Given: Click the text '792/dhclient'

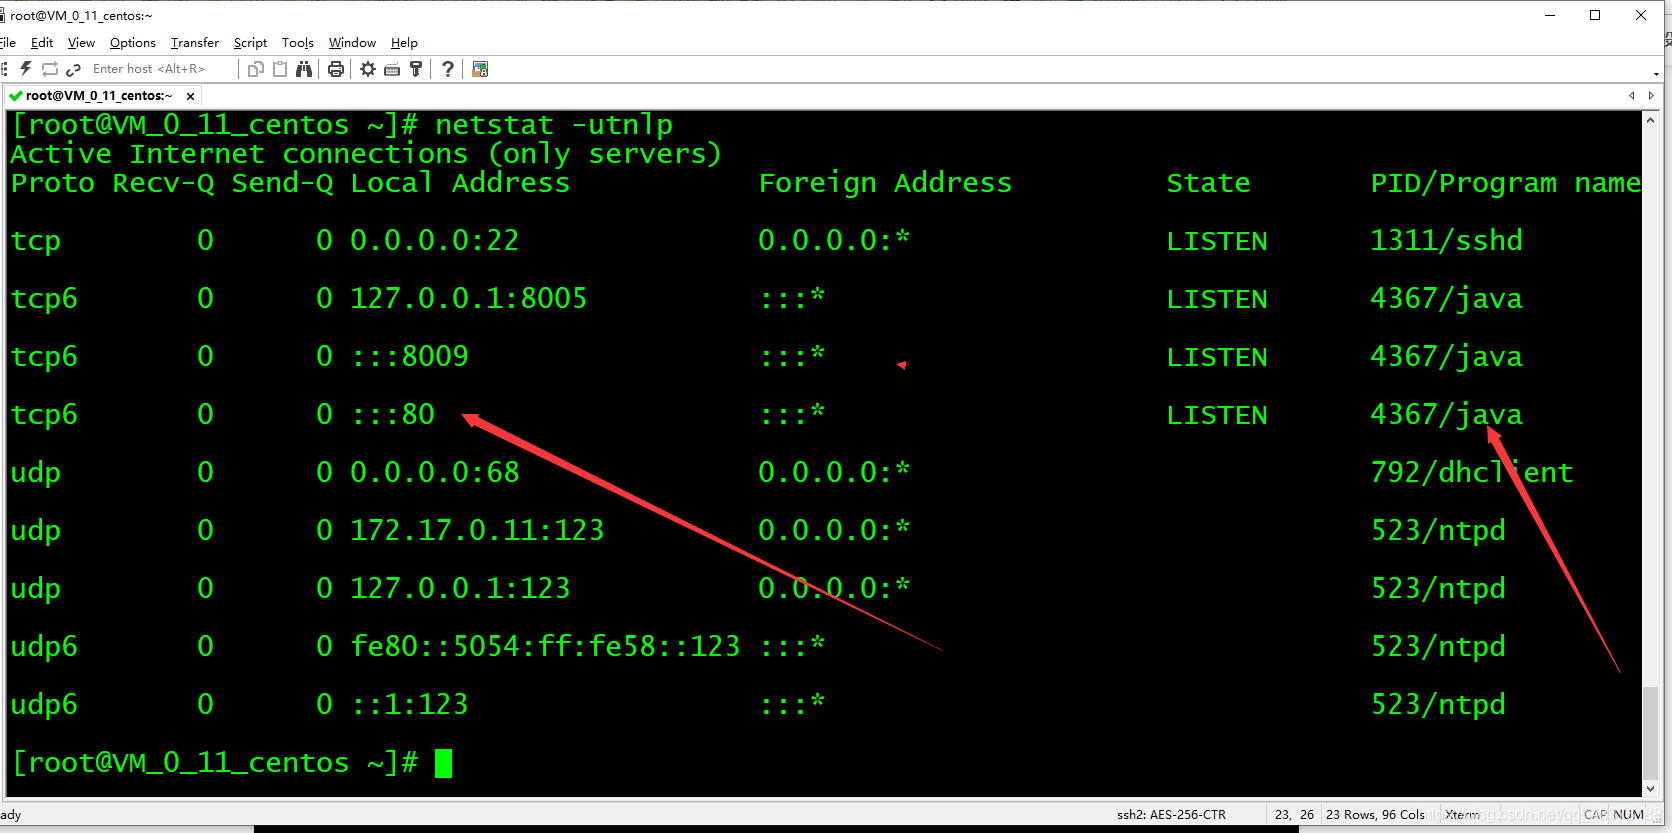Looking at the screenshot, I should pos(1472,473).
